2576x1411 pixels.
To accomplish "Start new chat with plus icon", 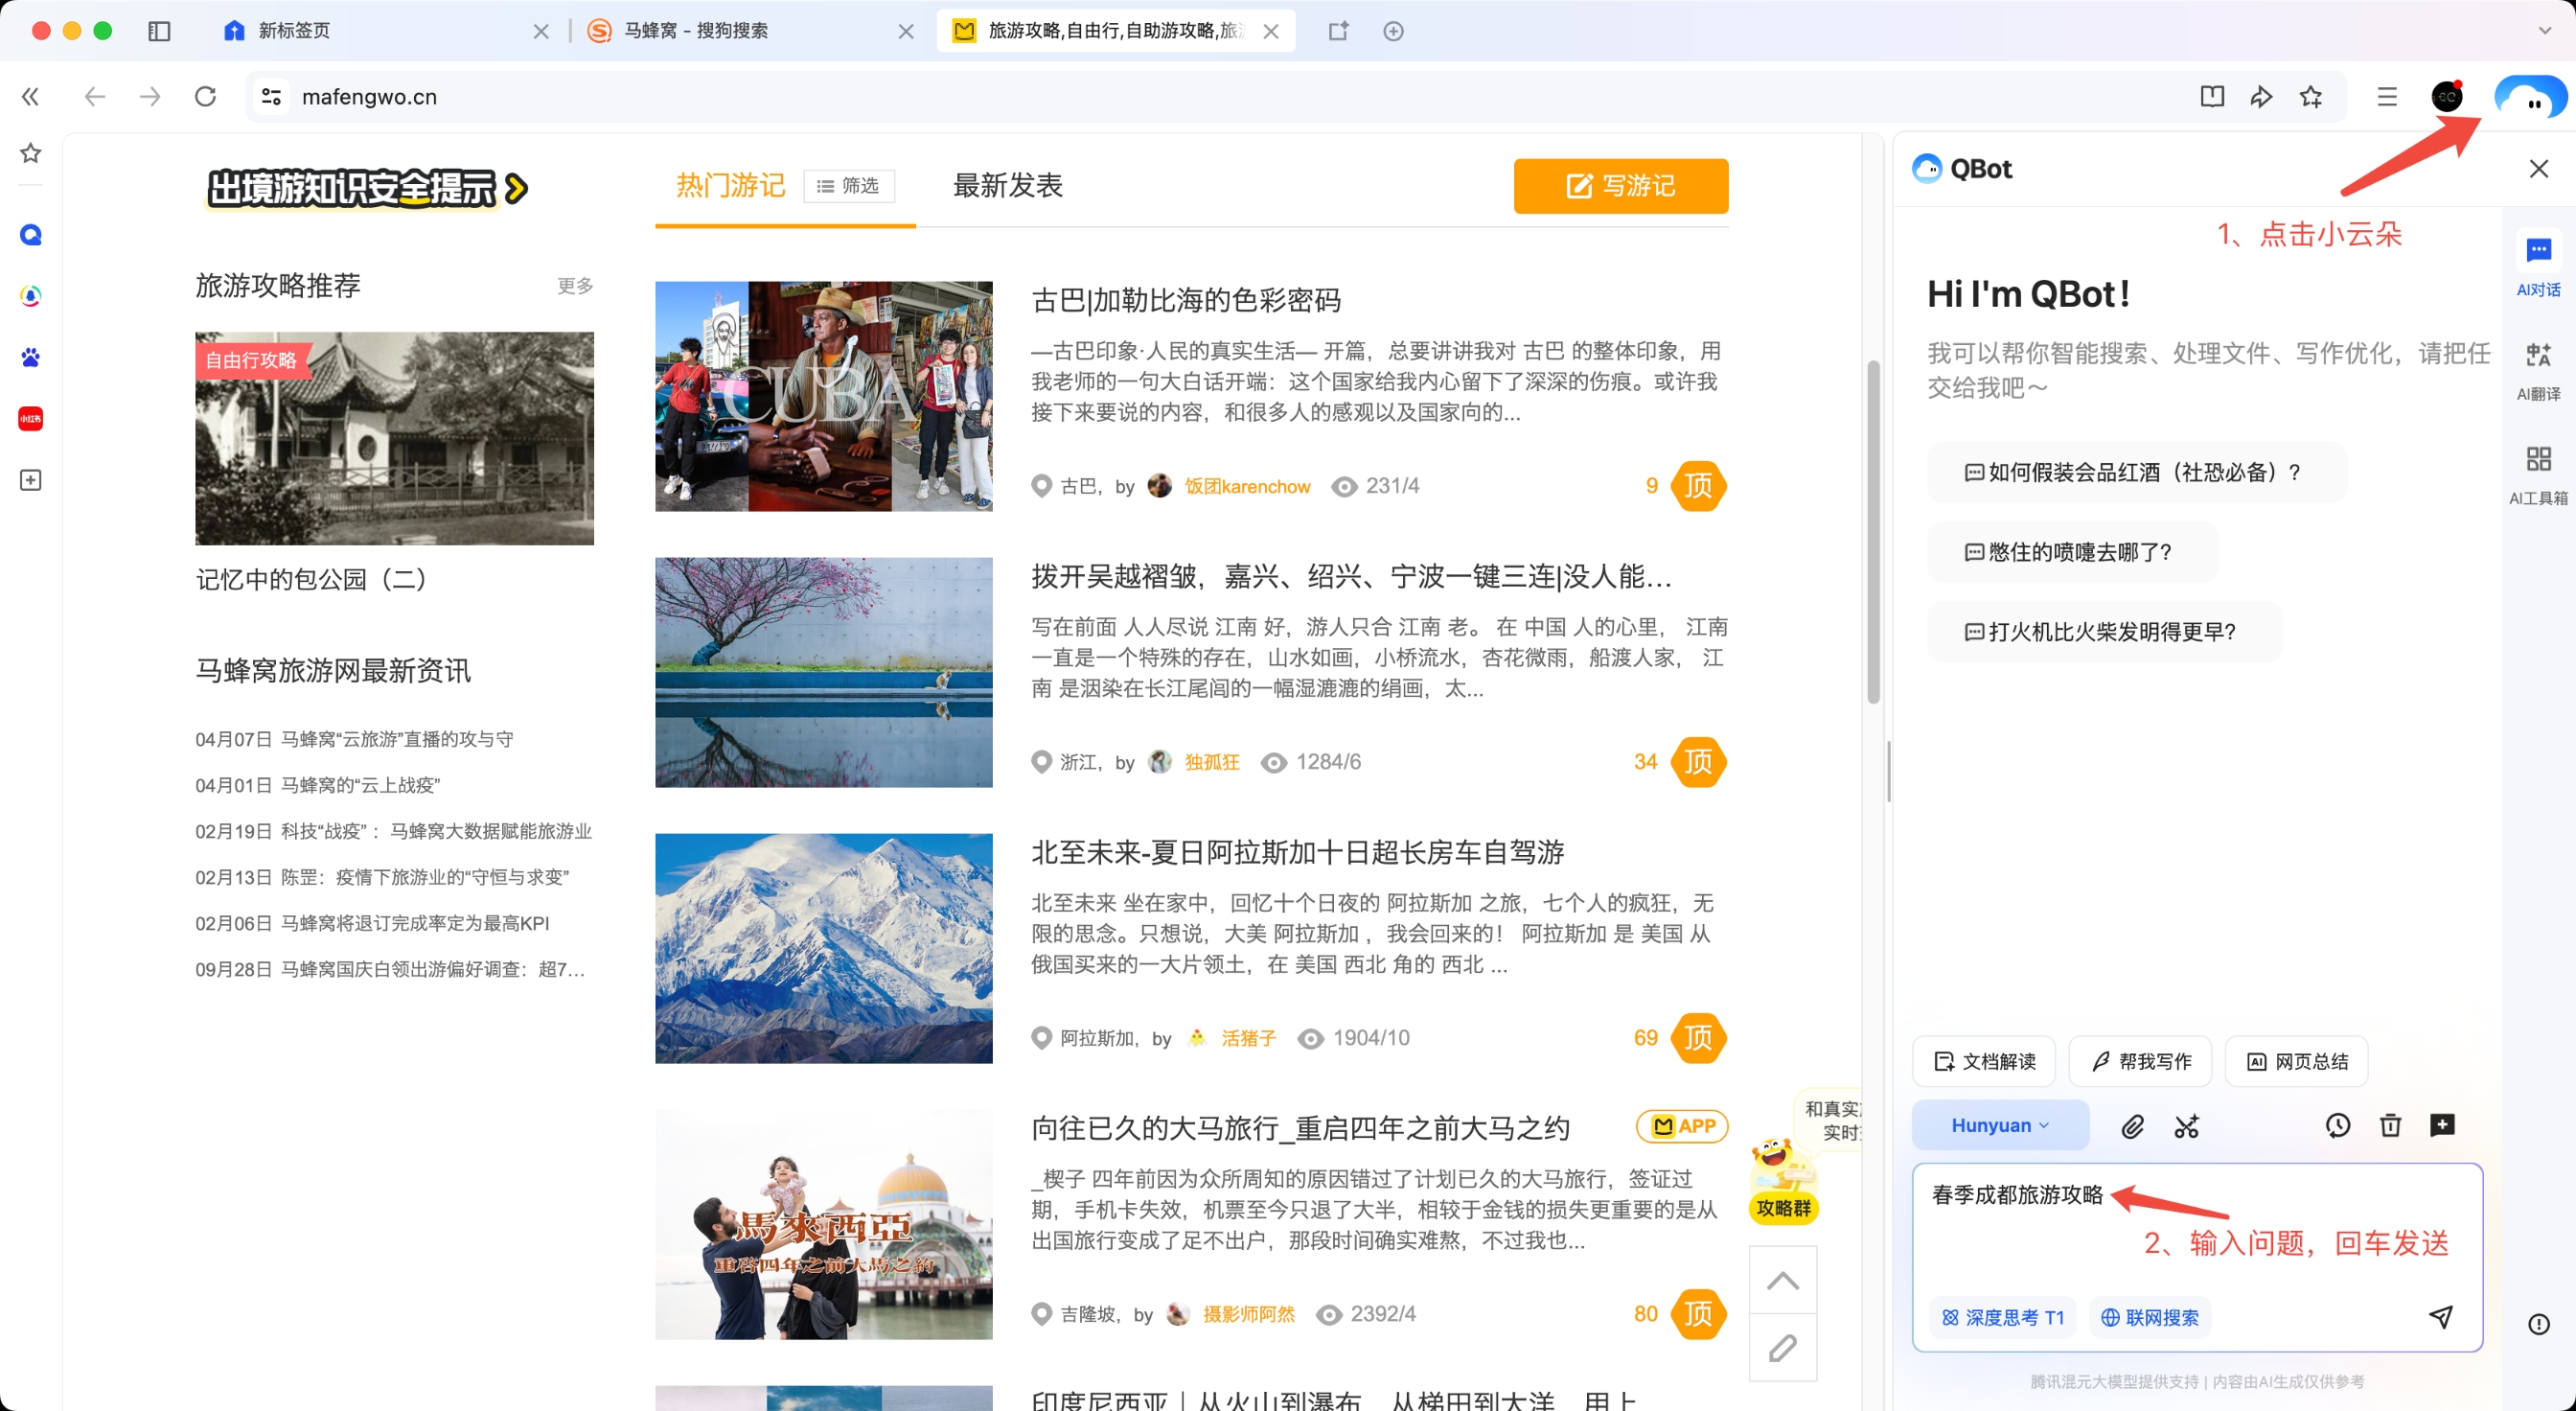I will coord(2442,1125).
